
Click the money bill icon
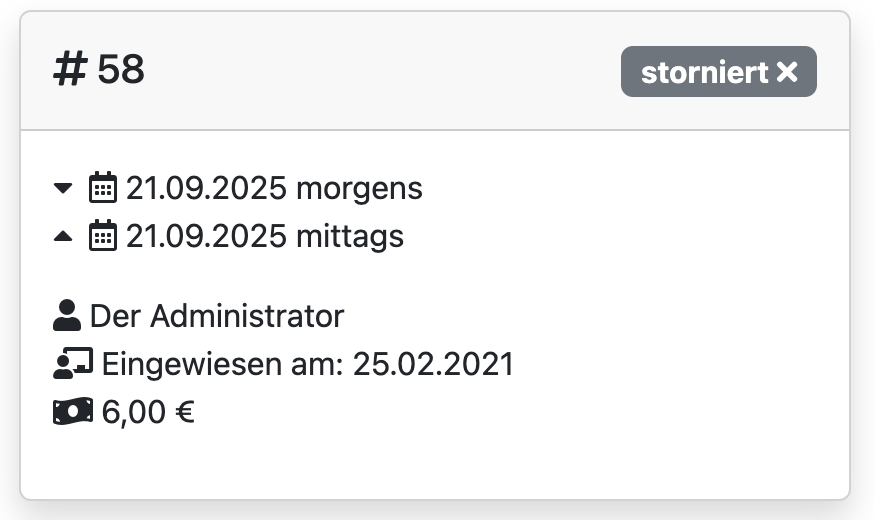click(73, 411)
